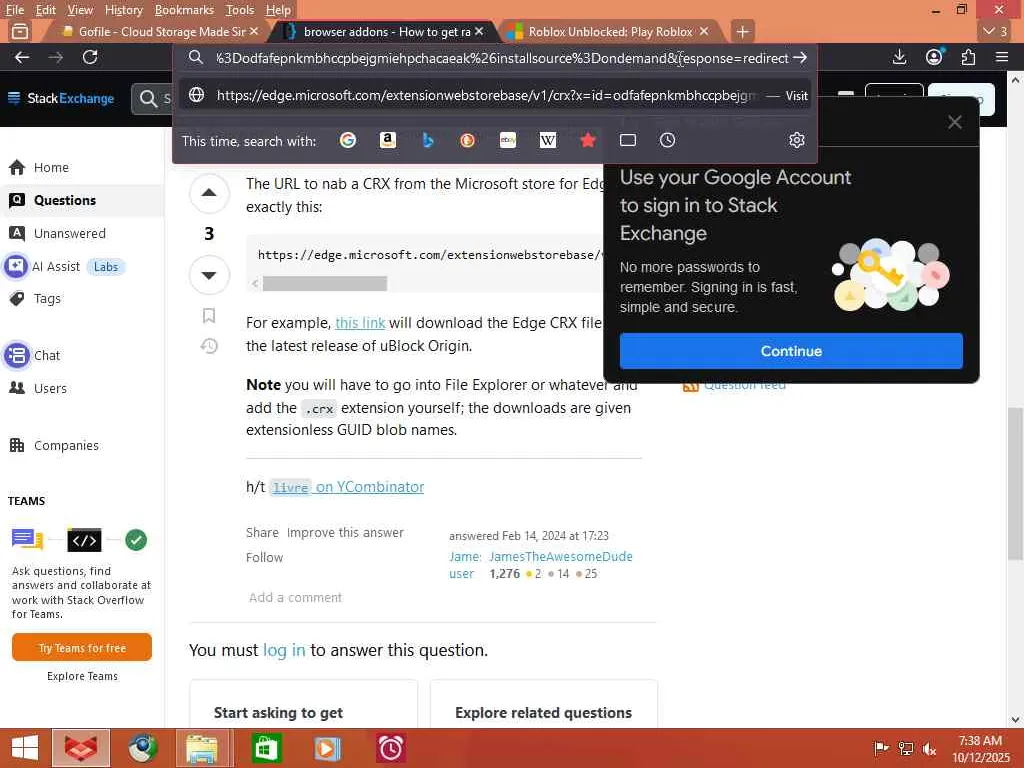Click Share under the answer

coord(262,533)
